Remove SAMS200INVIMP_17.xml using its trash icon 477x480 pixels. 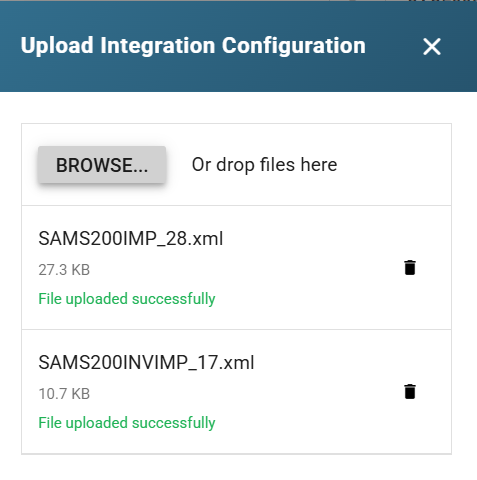pos(410,392)
